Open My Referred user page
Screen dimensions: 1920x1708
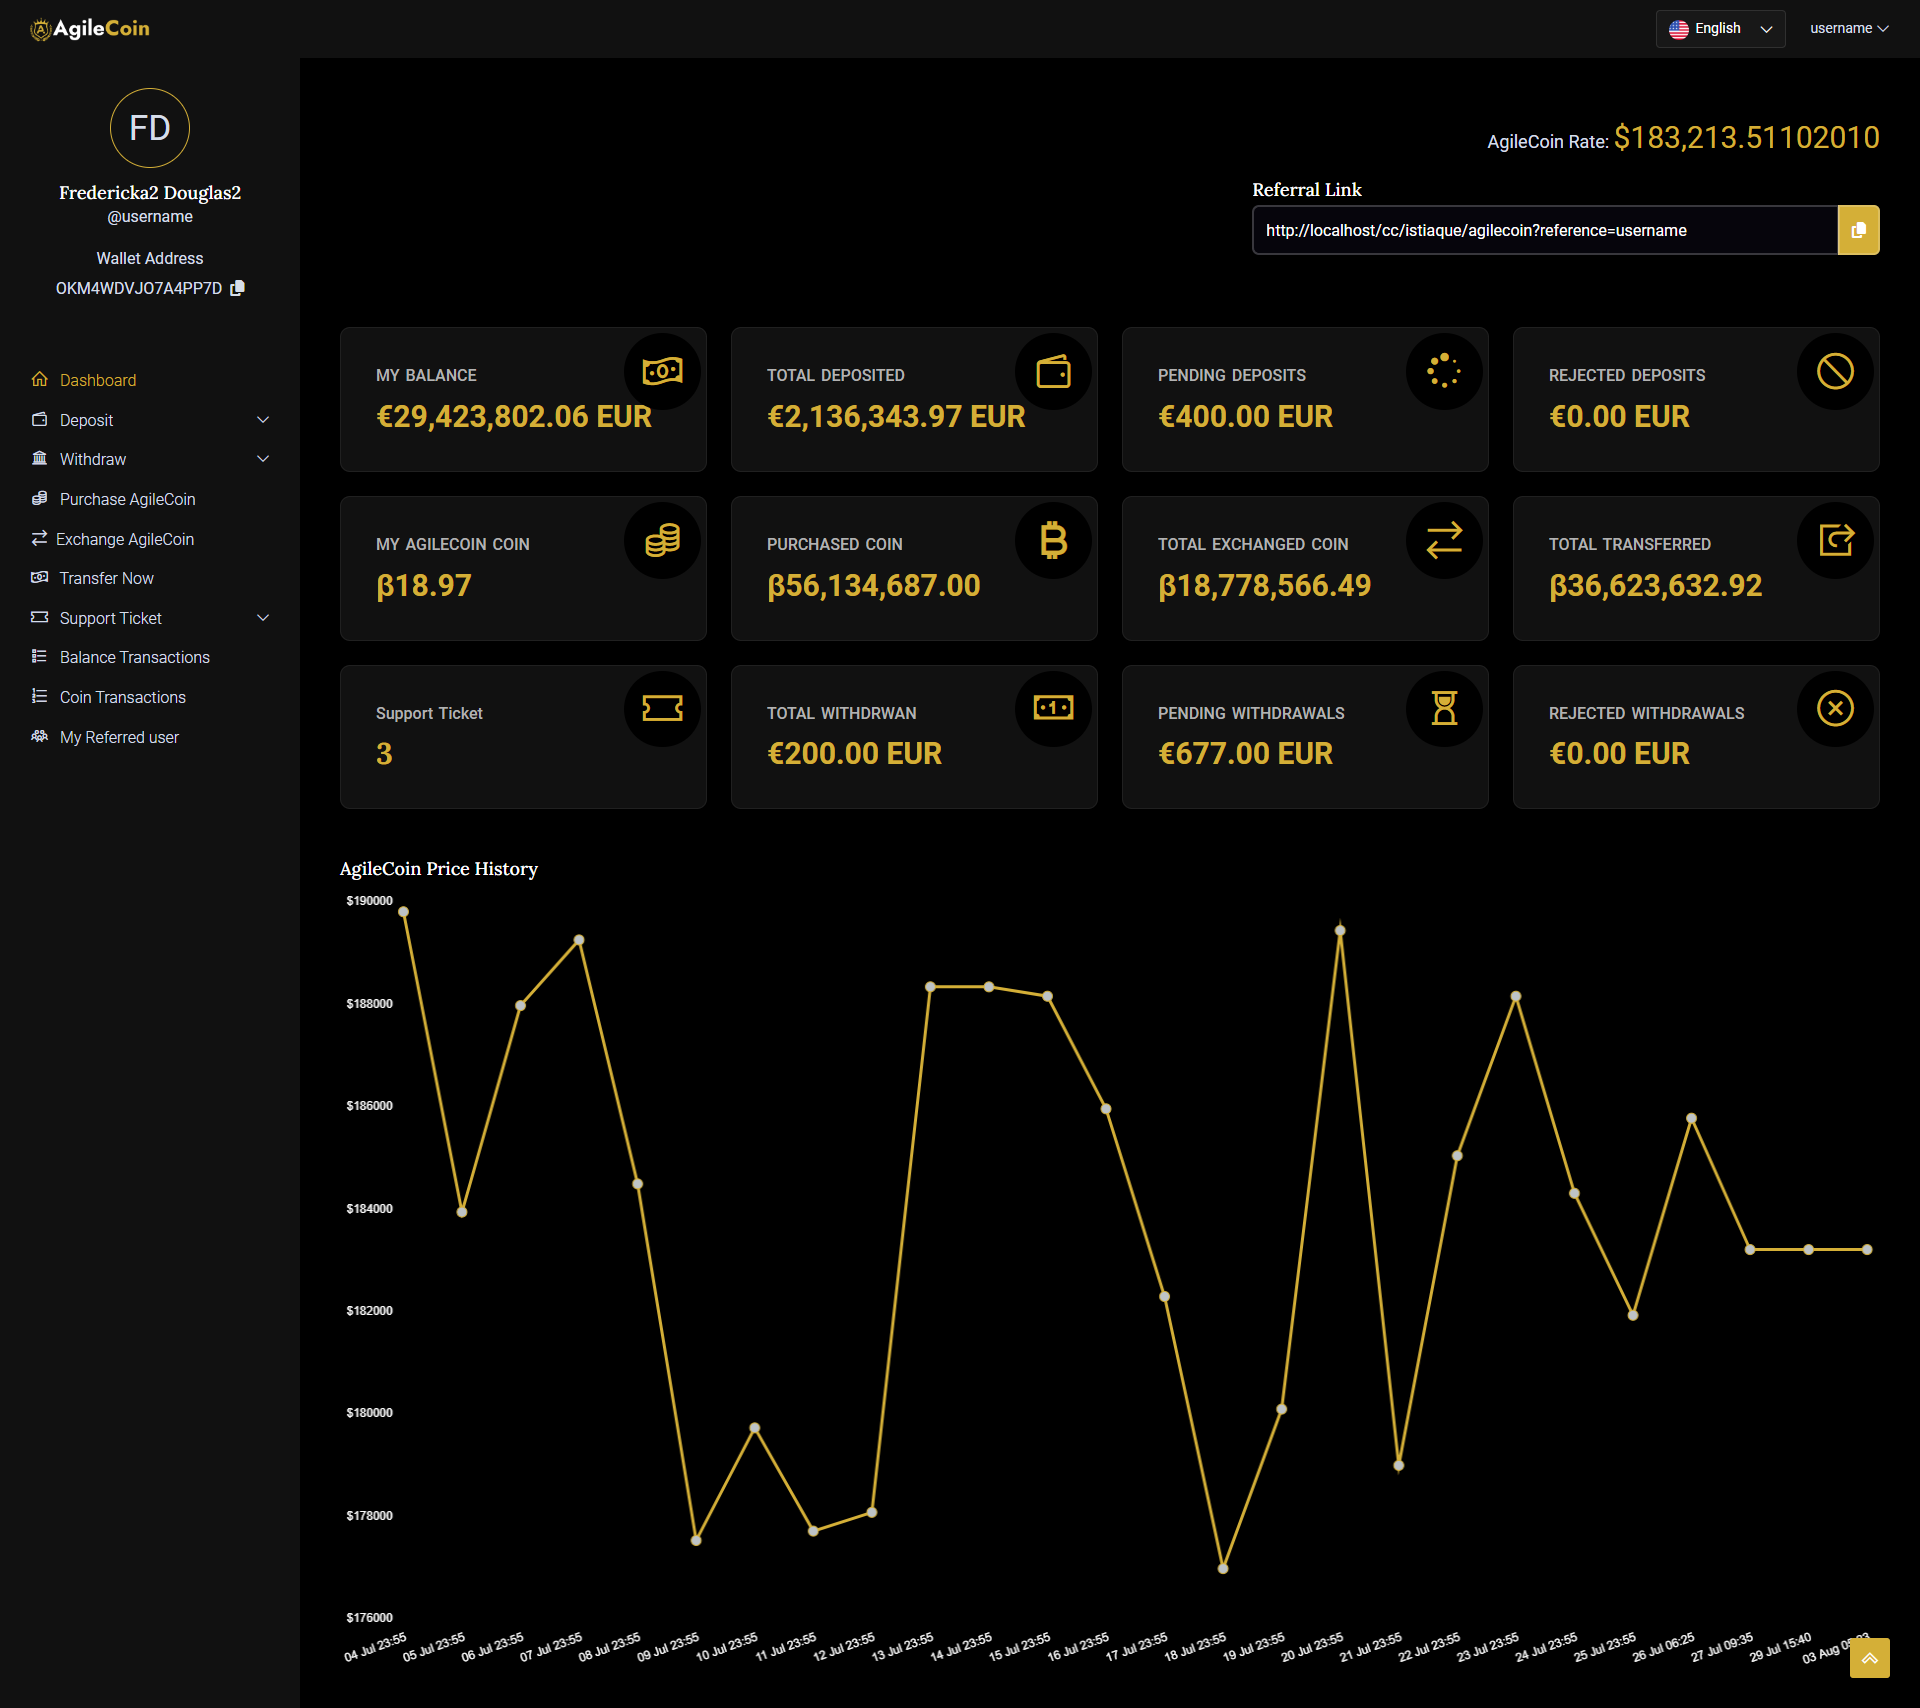pyautogui.click(x=119, y=737)
